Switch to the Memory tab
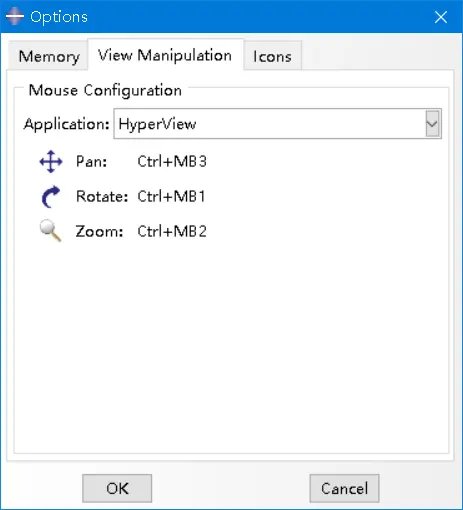The height and width of the screenshot is (510, 463). [x=49, y=56]
